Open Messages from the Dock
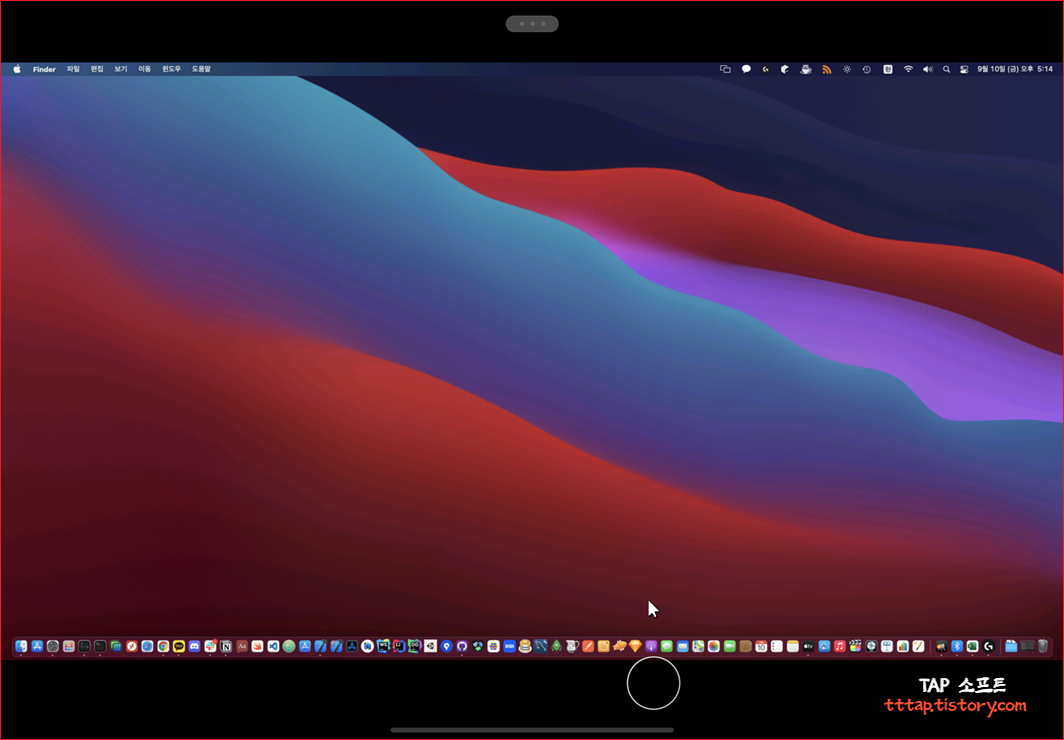Screen dimensions: 1064x740 [666, 646]
